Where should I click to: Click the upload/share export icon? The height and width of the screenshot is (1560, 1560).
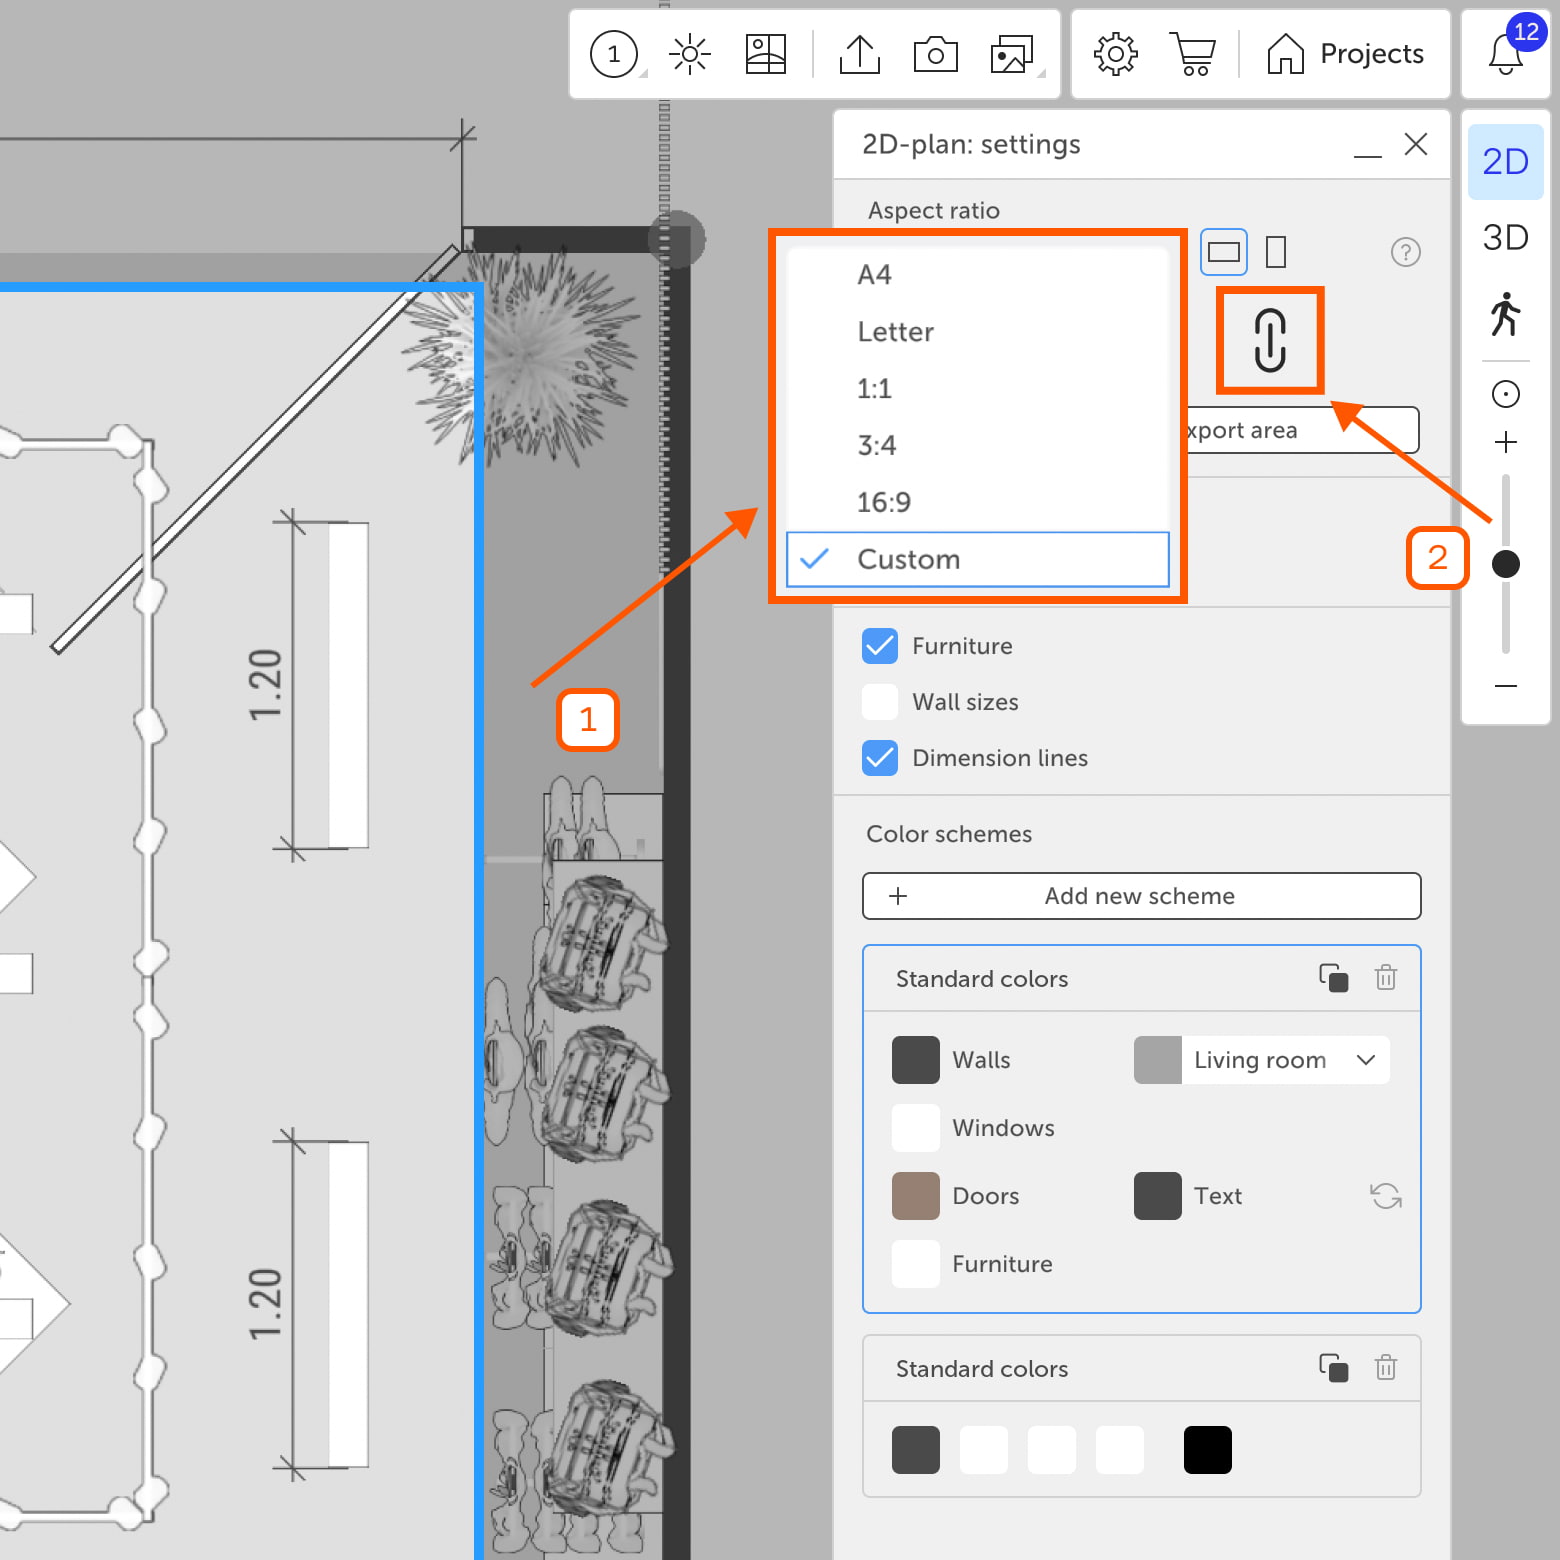[860, 54]
